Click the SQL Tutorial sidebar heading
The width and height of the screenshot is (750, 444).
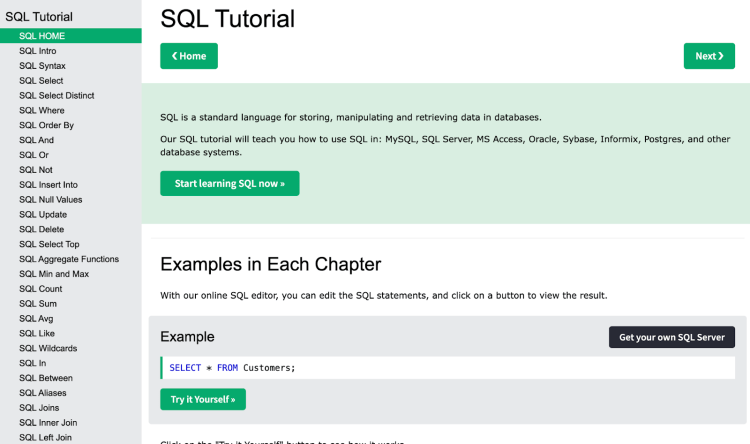[x=39, y=17]
